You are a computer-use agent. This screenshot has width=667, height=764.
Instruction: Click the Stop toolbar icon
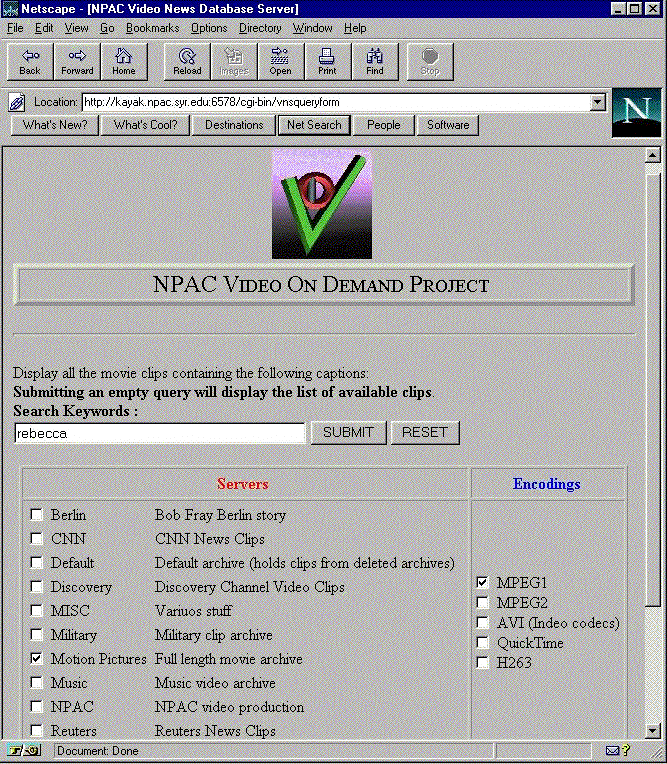430,61
